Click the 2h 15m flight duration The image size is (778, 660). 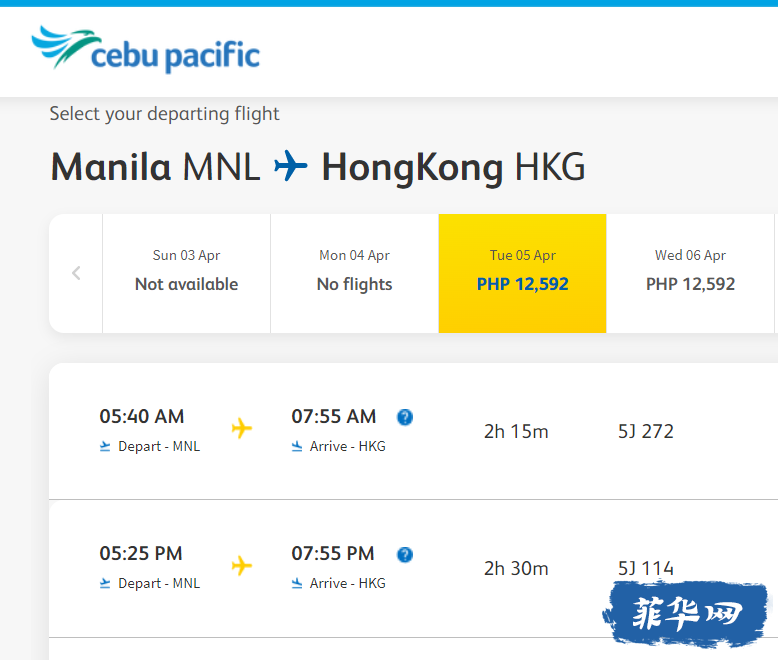point(516,432)
